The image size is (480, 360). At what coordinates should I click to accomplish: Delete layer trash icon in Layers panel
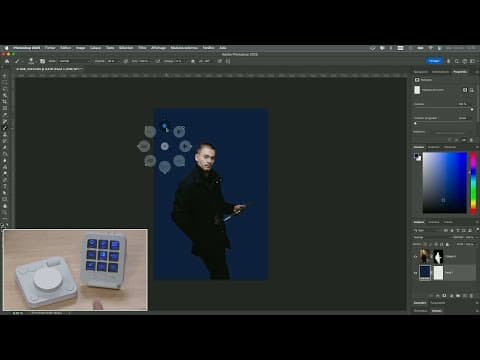[x=471, y=296]
